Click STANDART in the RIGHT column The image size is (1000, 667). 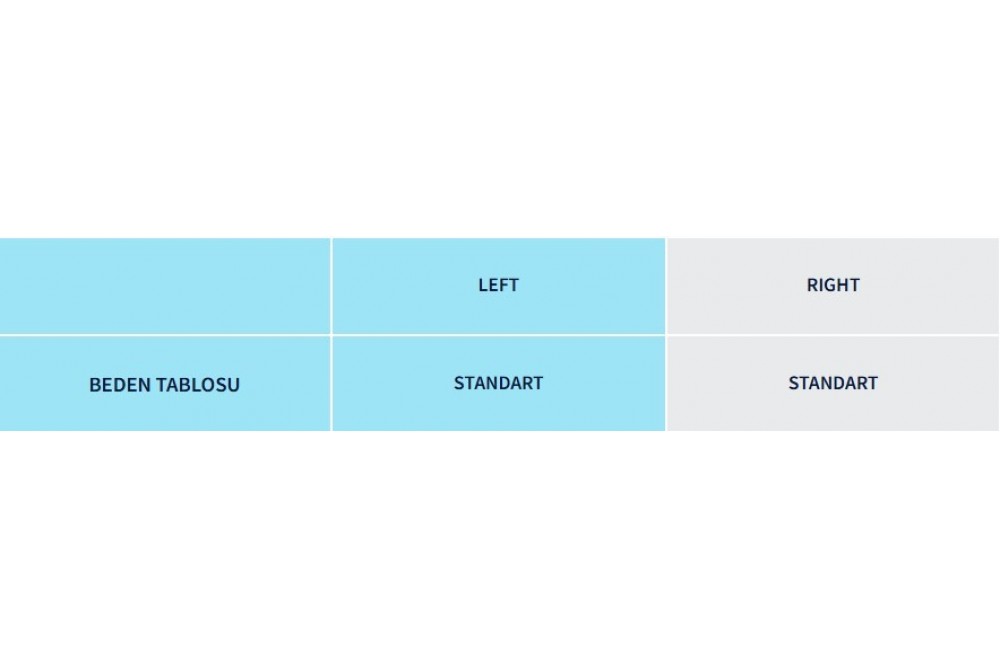point(833,383)
